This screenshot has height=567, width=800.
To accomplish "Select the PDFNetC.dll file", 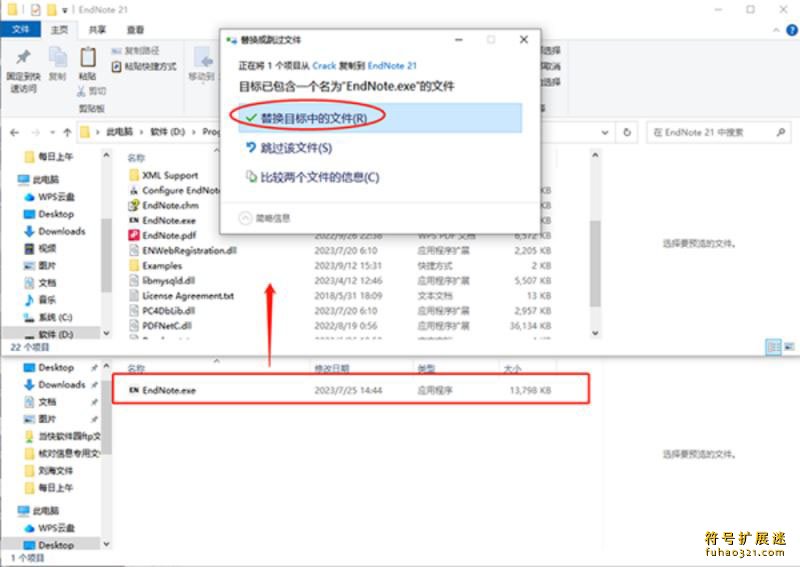I will pos(161,326).
